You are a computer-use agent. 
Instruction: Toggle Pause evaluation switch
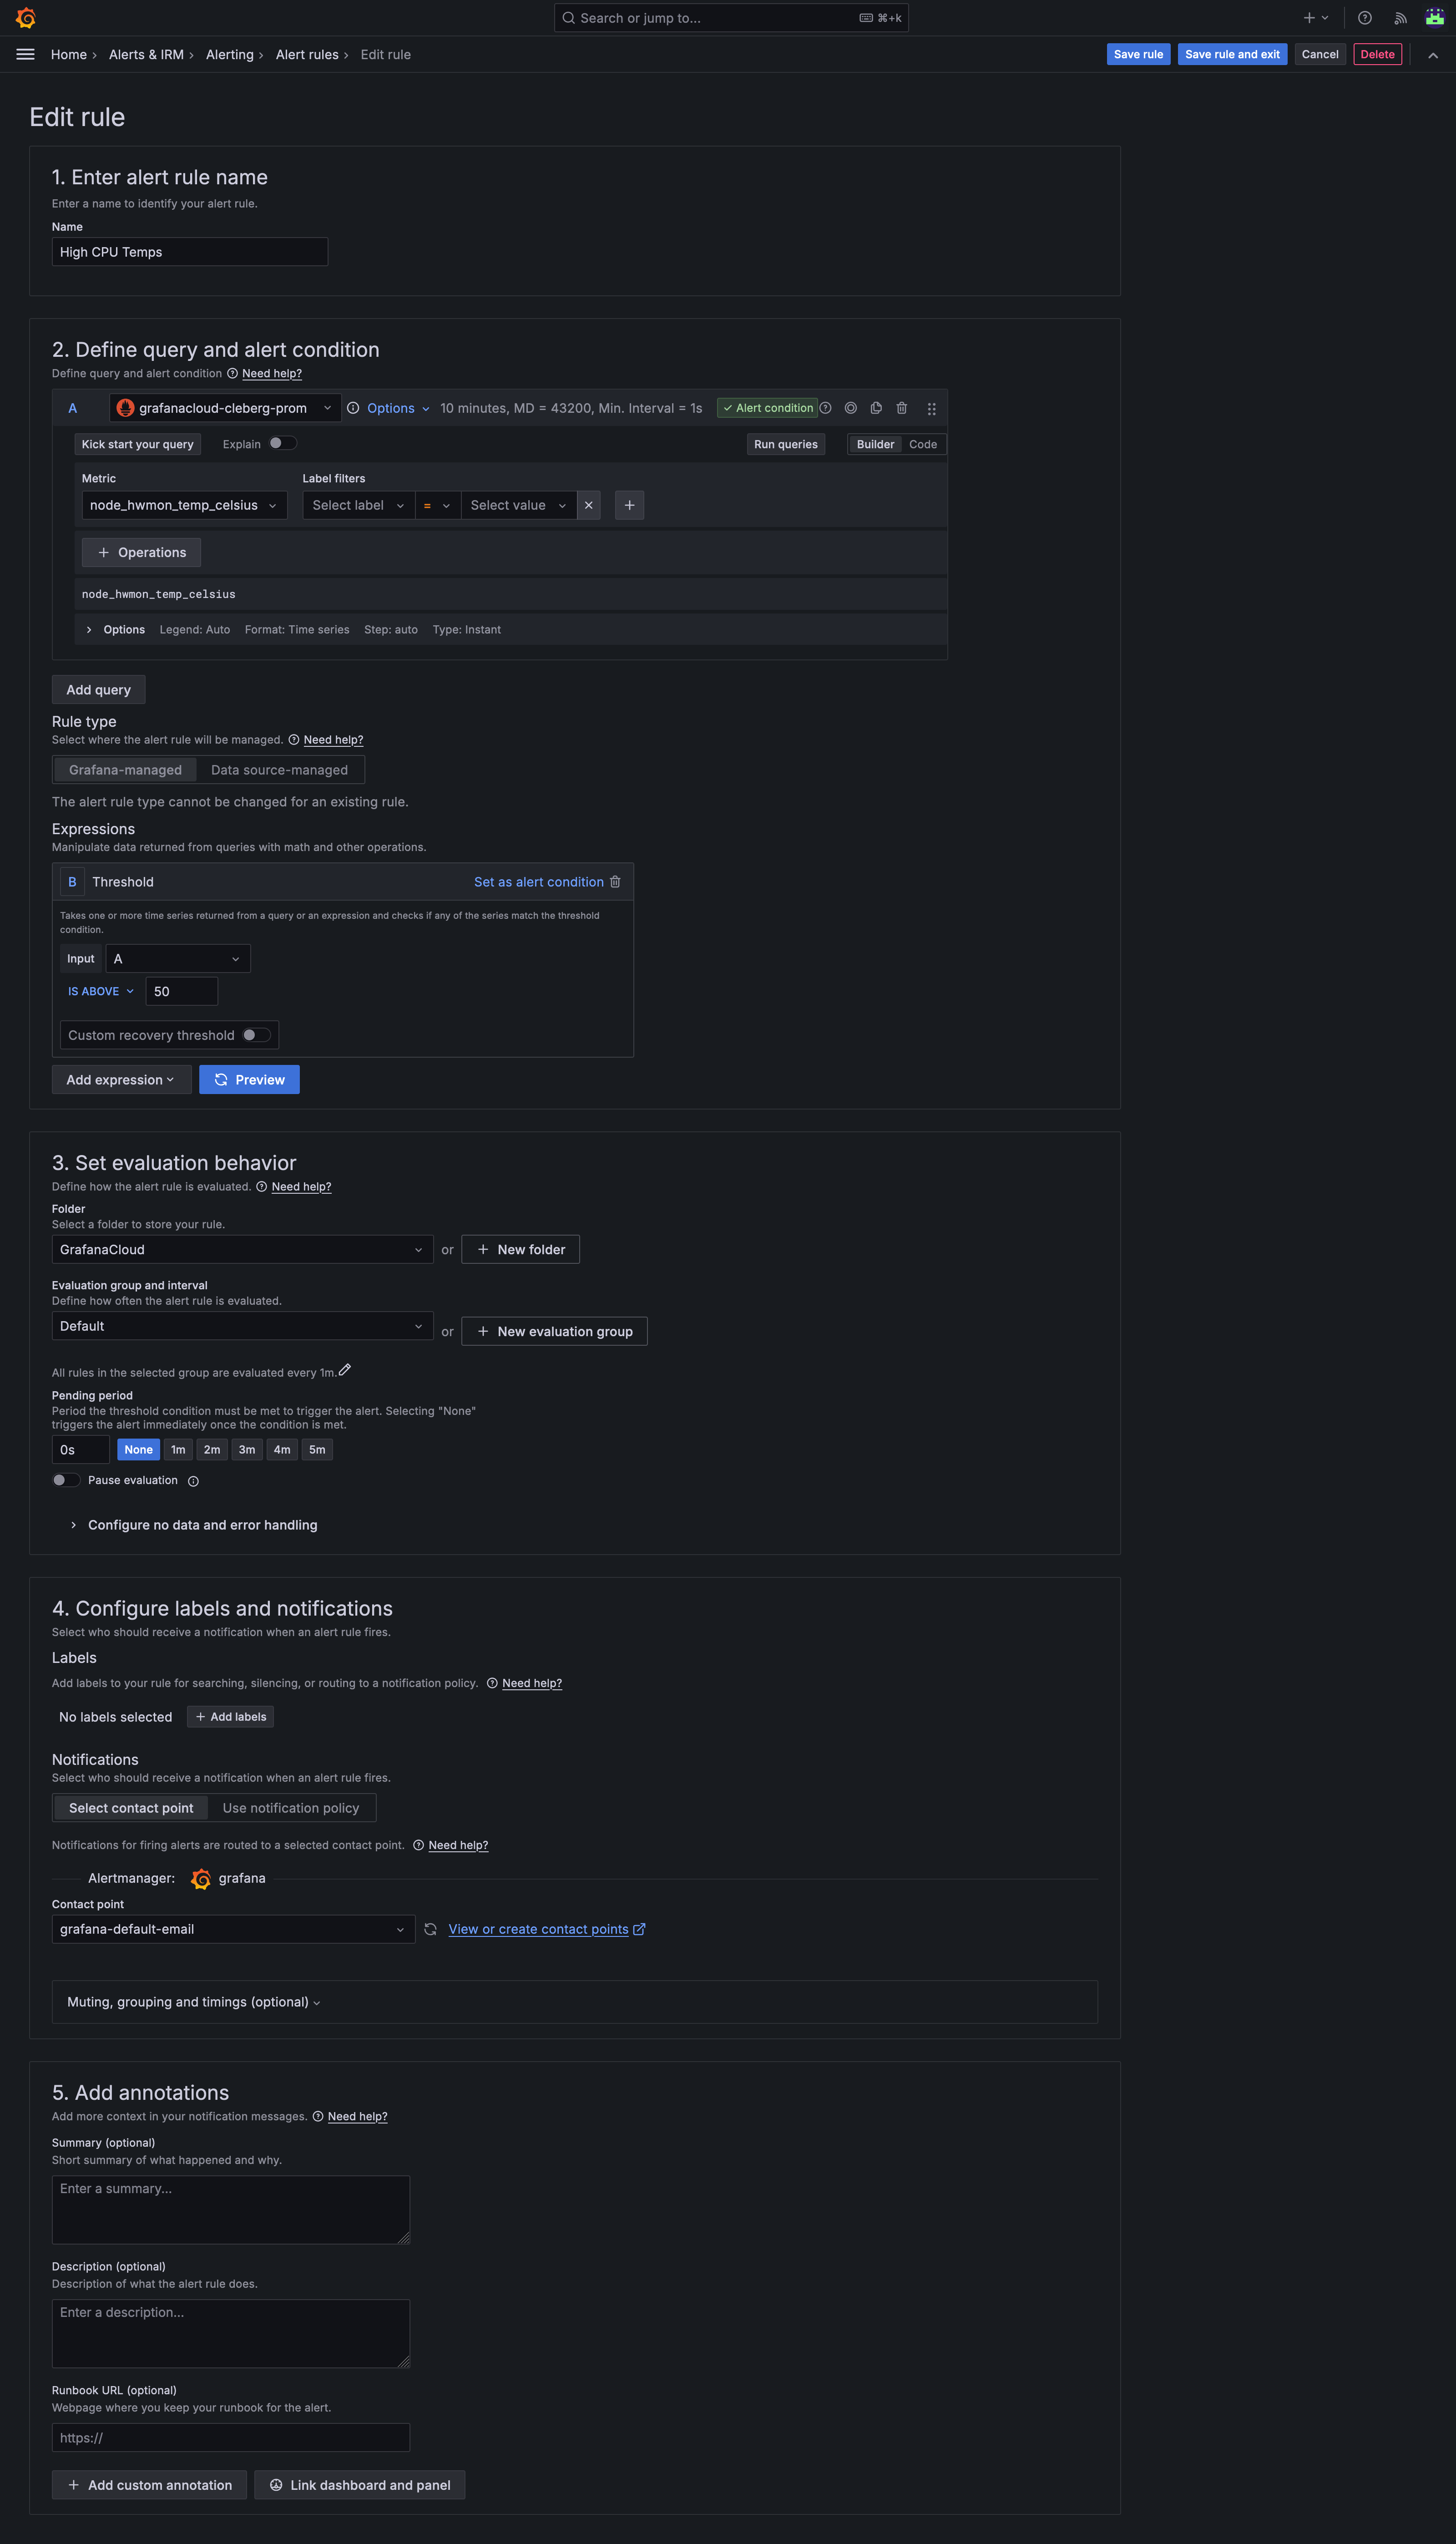point(66,1480)
